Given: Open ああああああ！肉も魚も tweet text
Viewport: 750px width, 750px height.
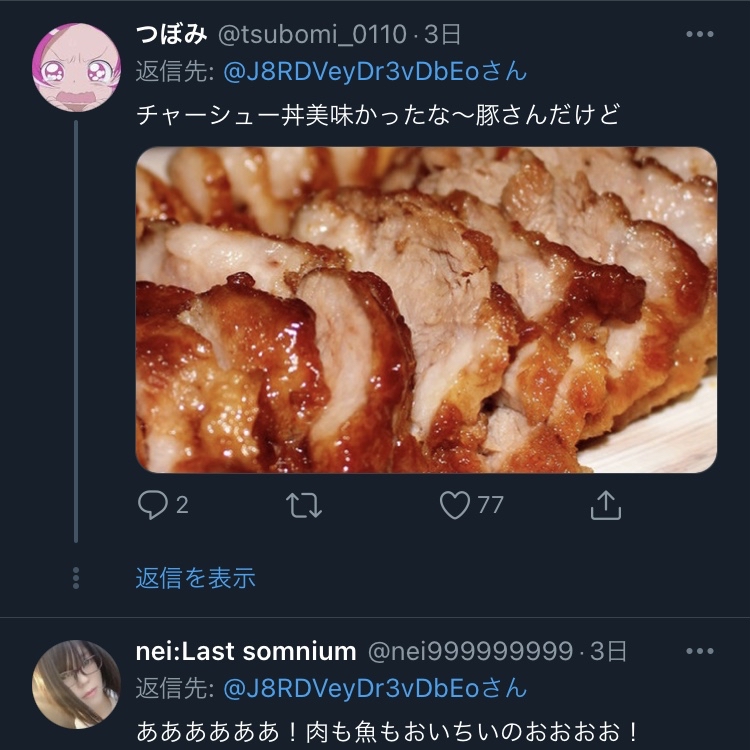Looking at the screenshot, I should (388, 732).
